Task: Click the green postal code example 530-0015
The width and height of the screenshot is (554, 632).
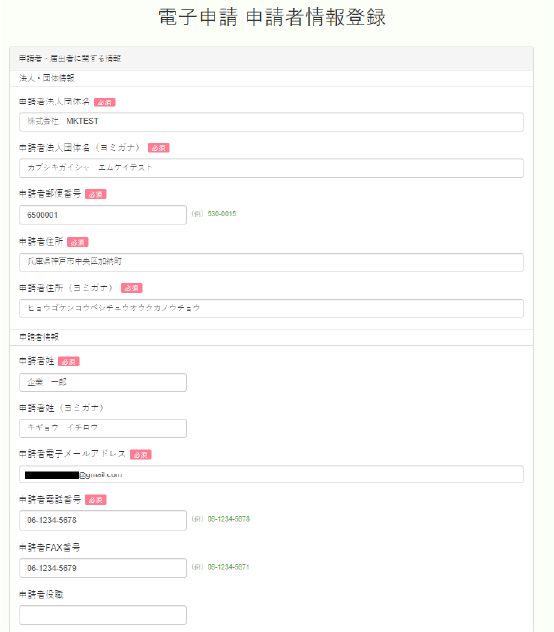Action: 222,214
